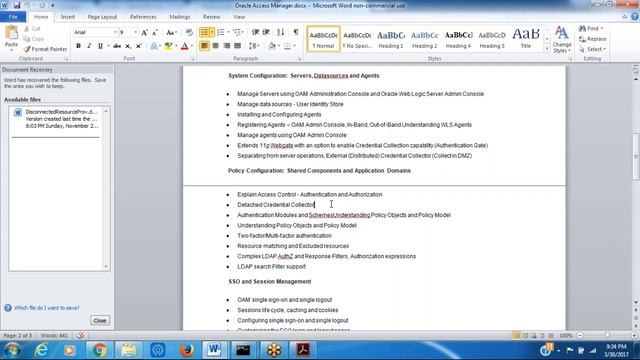Open the Windows Start menu
This screenshot has height=360, width=640.
pos(11,350)
